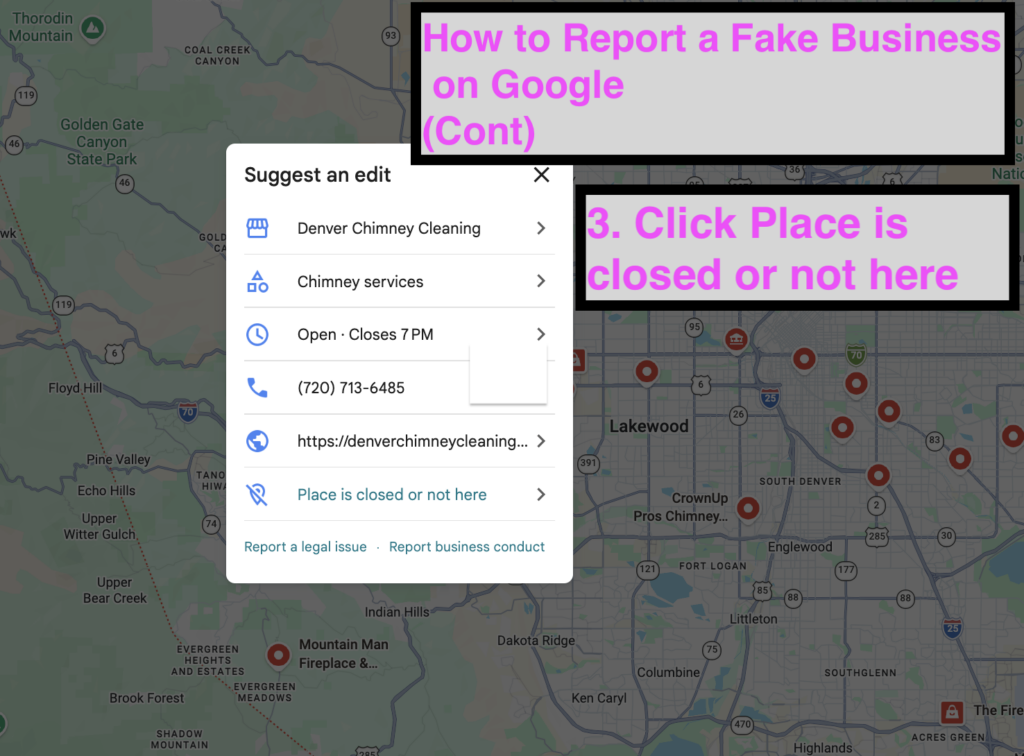
Task: Select the Chimney services row
Action: coord(360,282)
